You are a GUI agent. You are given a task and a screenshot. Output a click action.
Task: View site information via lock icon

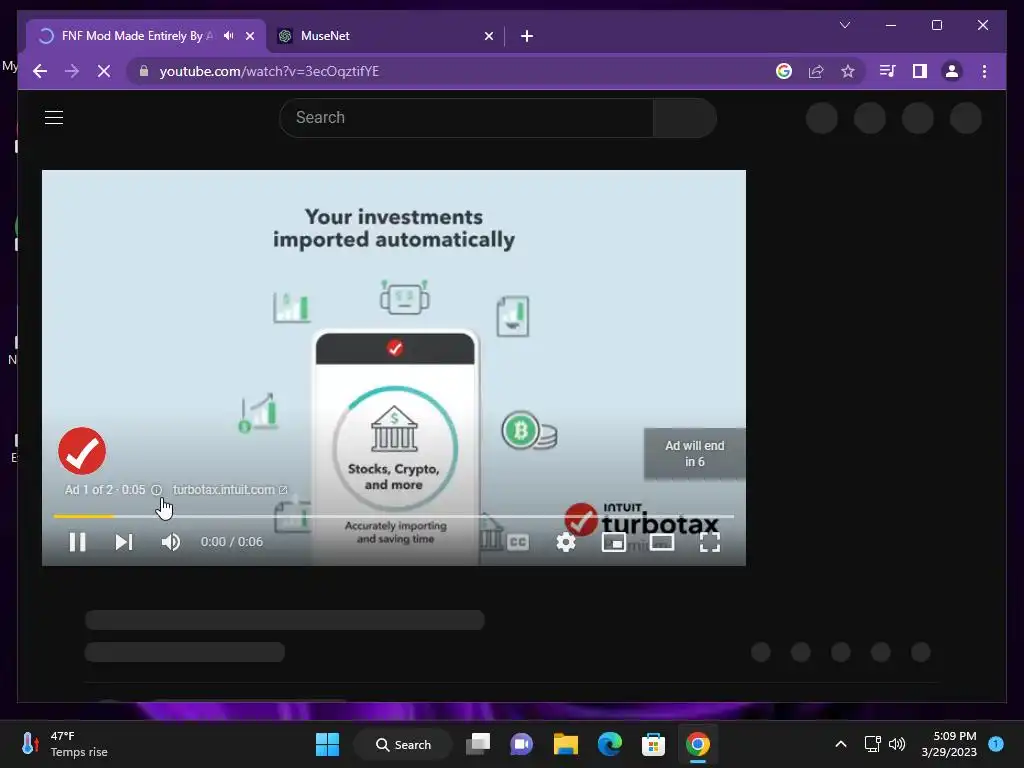click(144, 71)
